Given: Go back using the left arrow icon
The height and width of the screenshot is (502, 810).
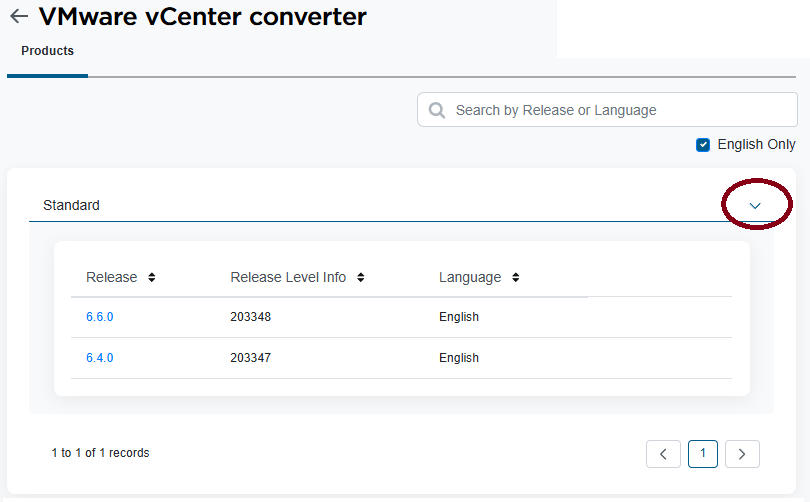Looking at the screenshot, I should point(19,16).
